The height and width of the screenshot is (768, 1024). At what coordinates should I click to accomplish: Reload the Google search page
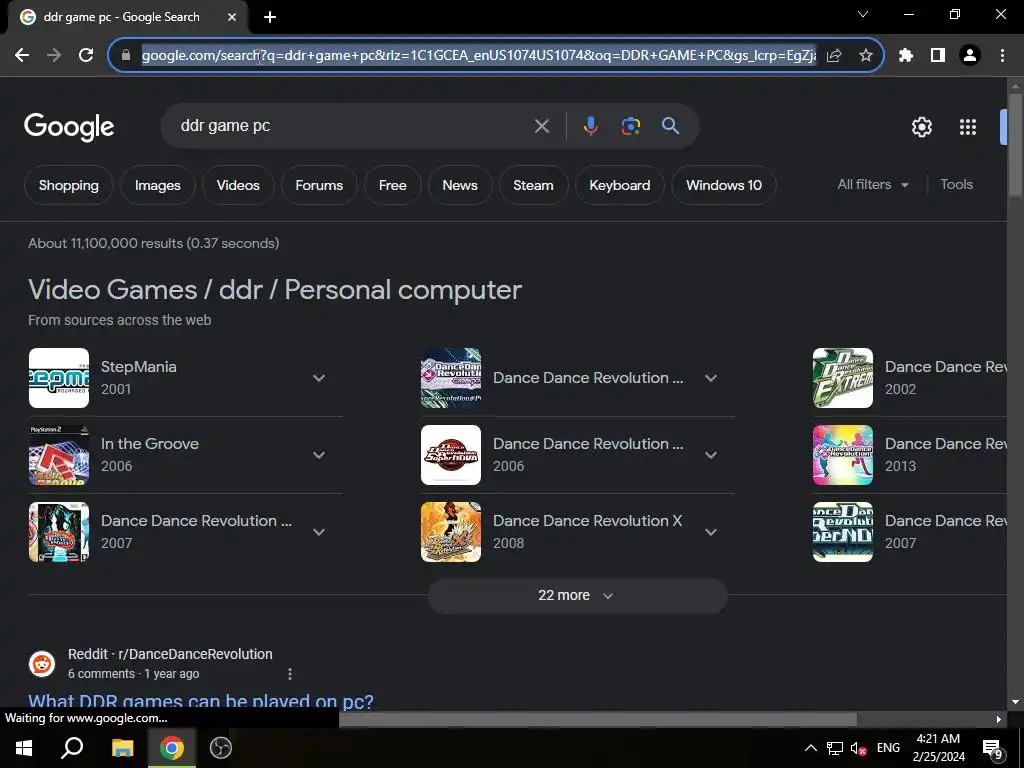pos(86,56)
